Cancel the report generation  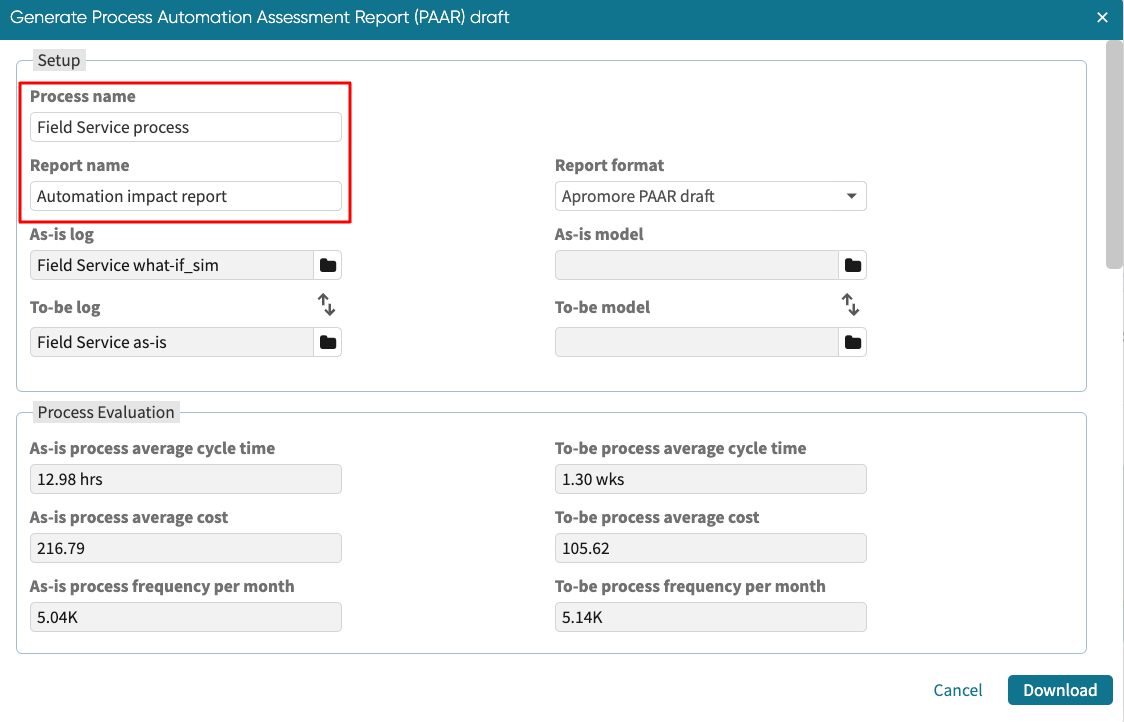click(x=957, y=690)
